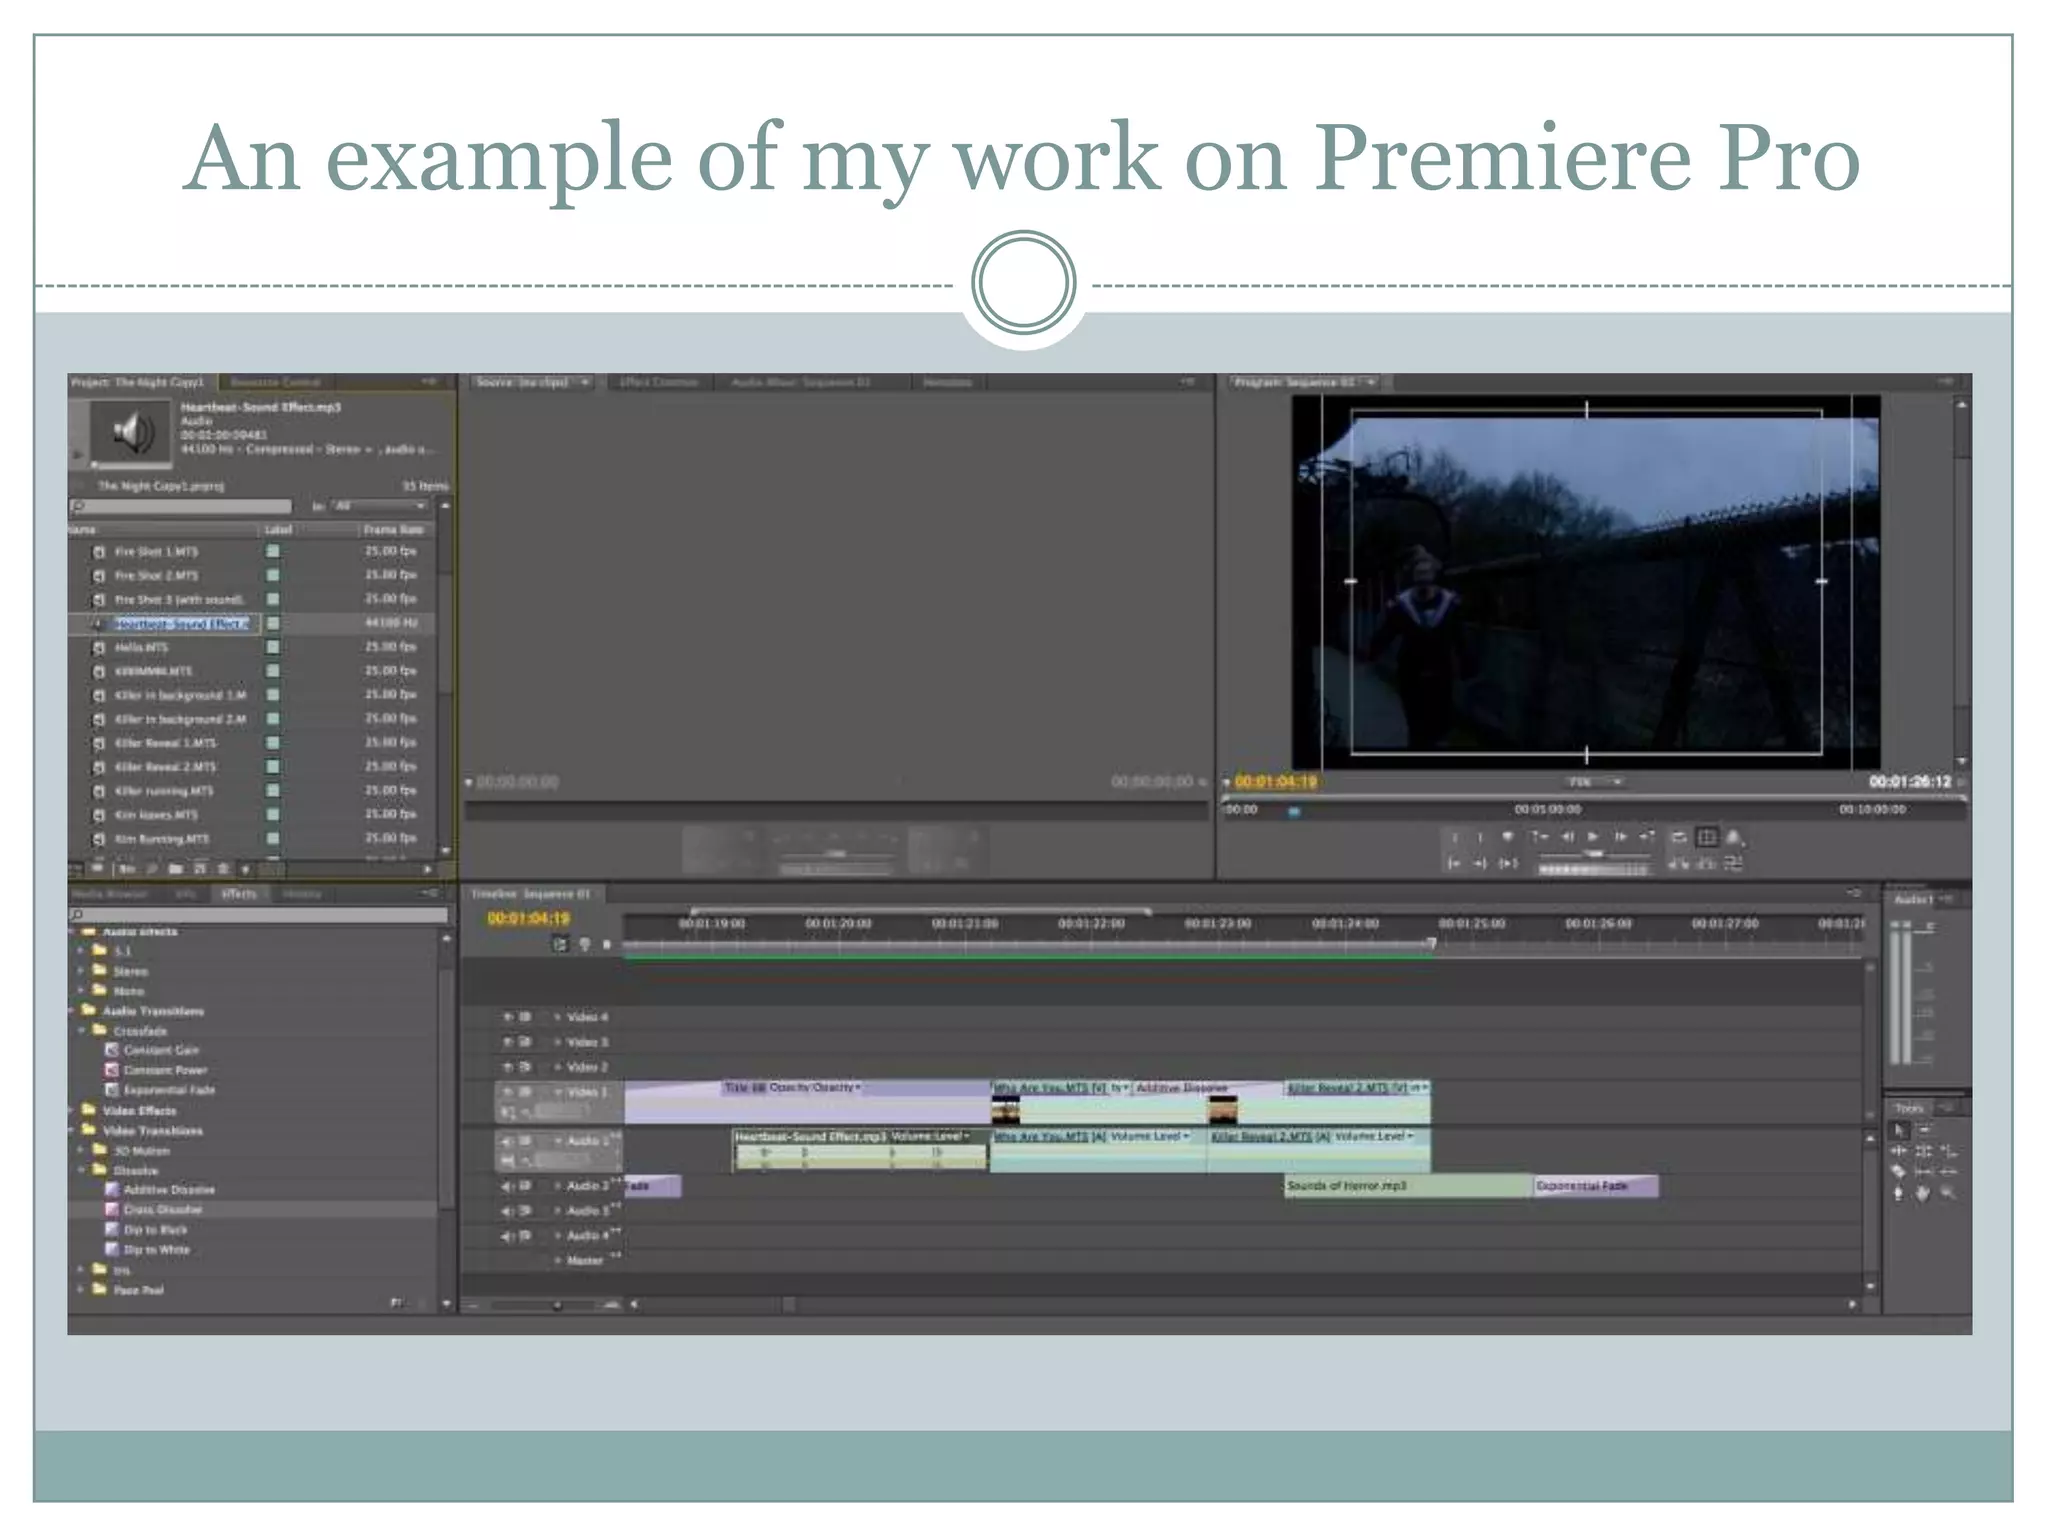Viewport: 2048px width, 1536px height.
Task: Click the Project panel search field
Action: [182, 506]
